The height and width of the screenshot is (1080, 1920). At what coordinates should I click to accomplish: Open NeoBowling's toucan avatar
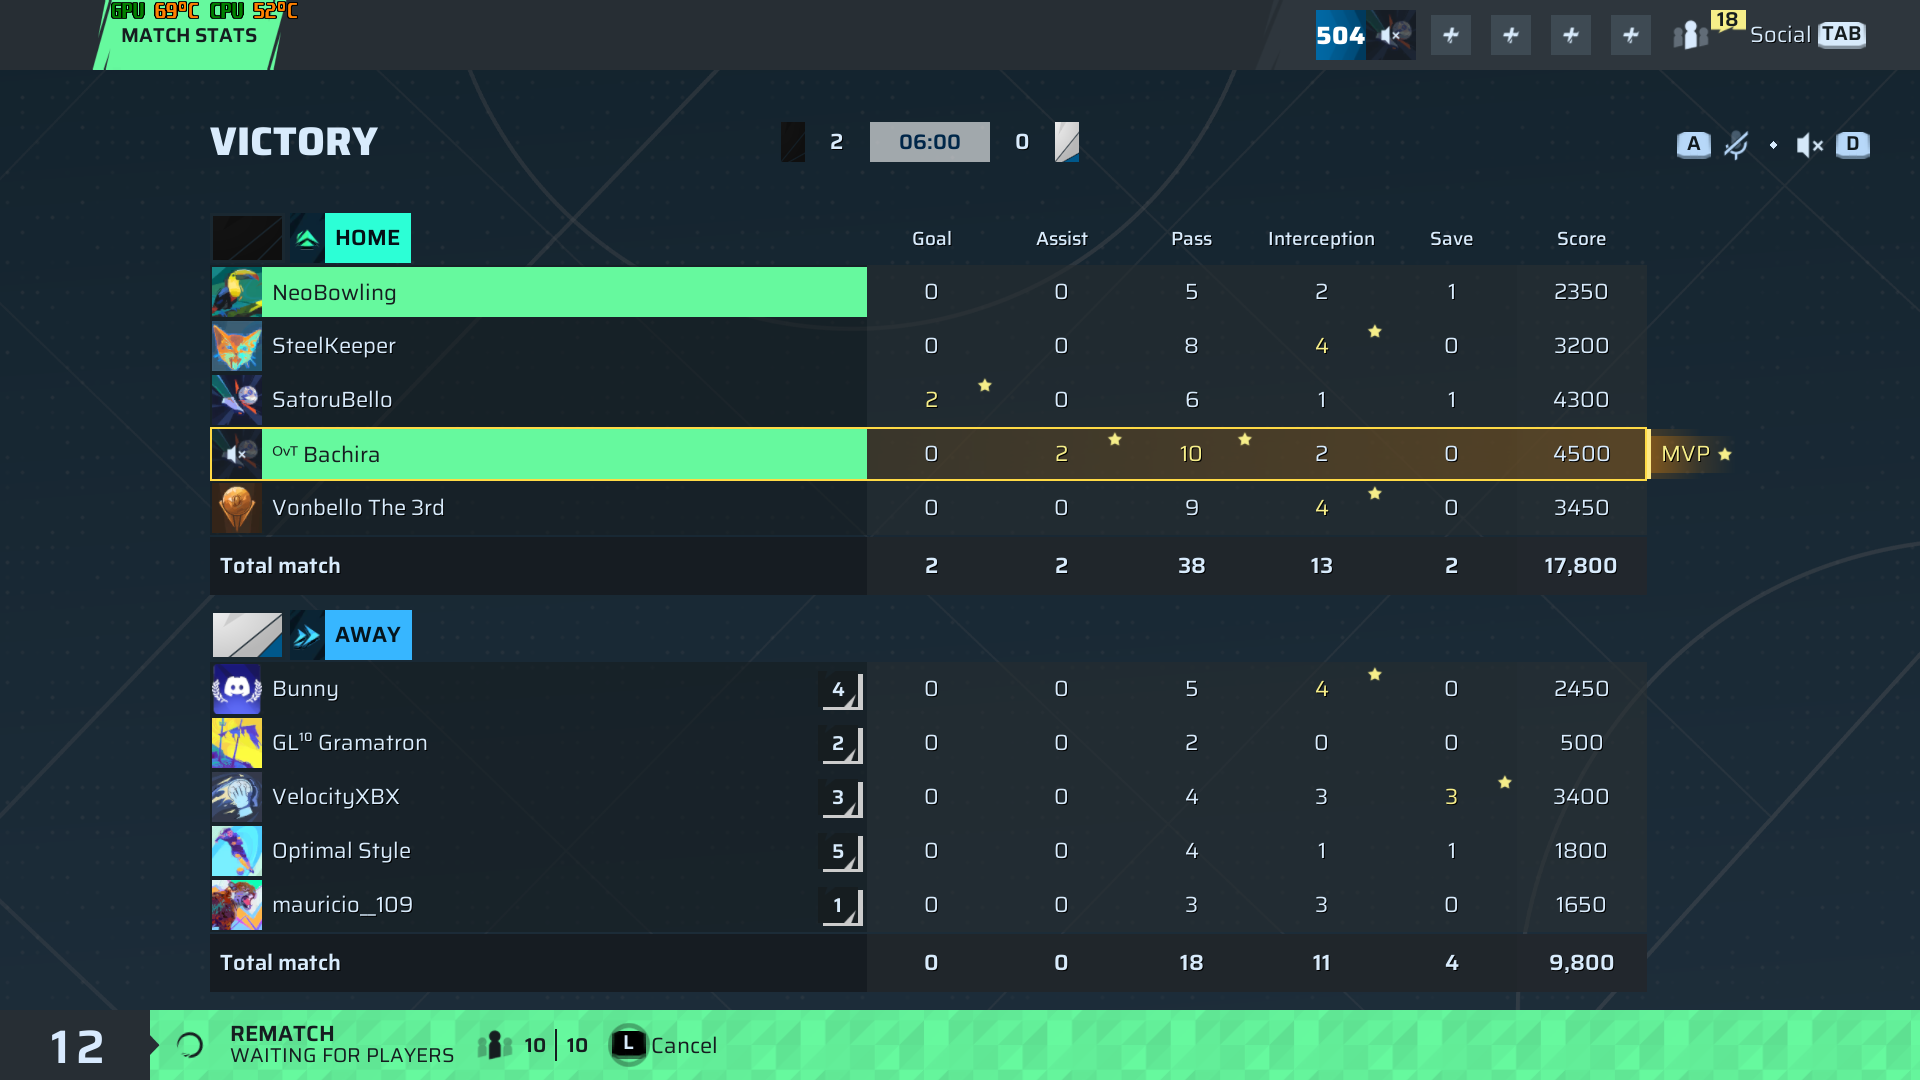(x=237, y=292)
